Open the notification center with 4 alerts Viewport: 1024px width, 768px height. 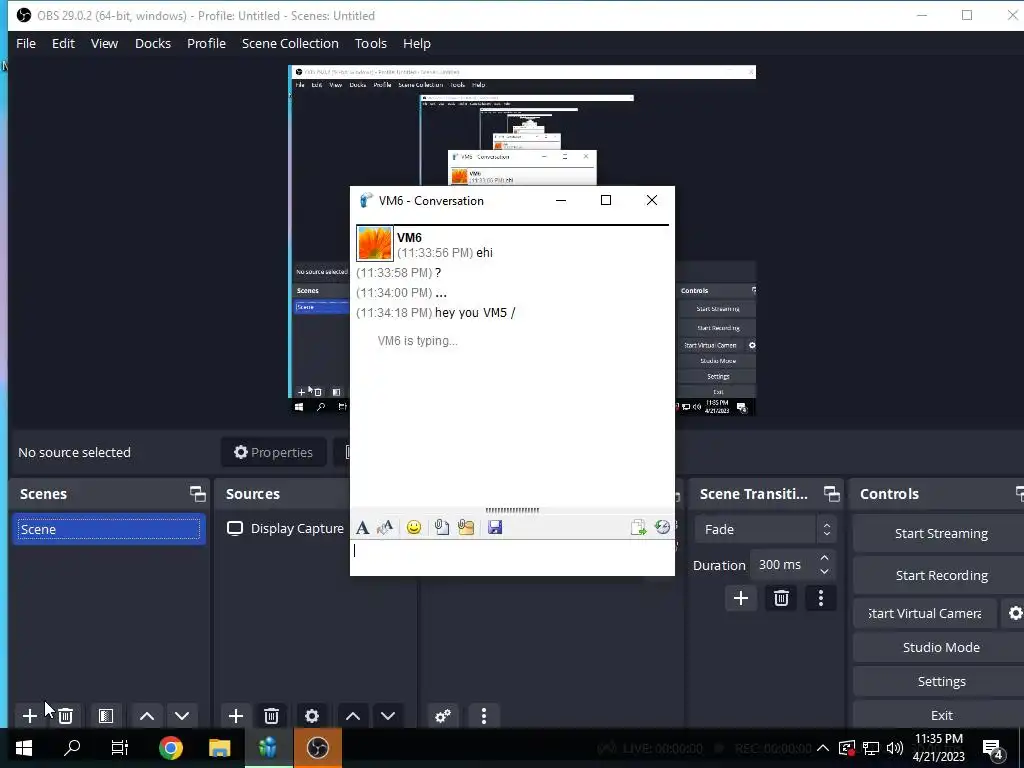[x=993, y=749]
